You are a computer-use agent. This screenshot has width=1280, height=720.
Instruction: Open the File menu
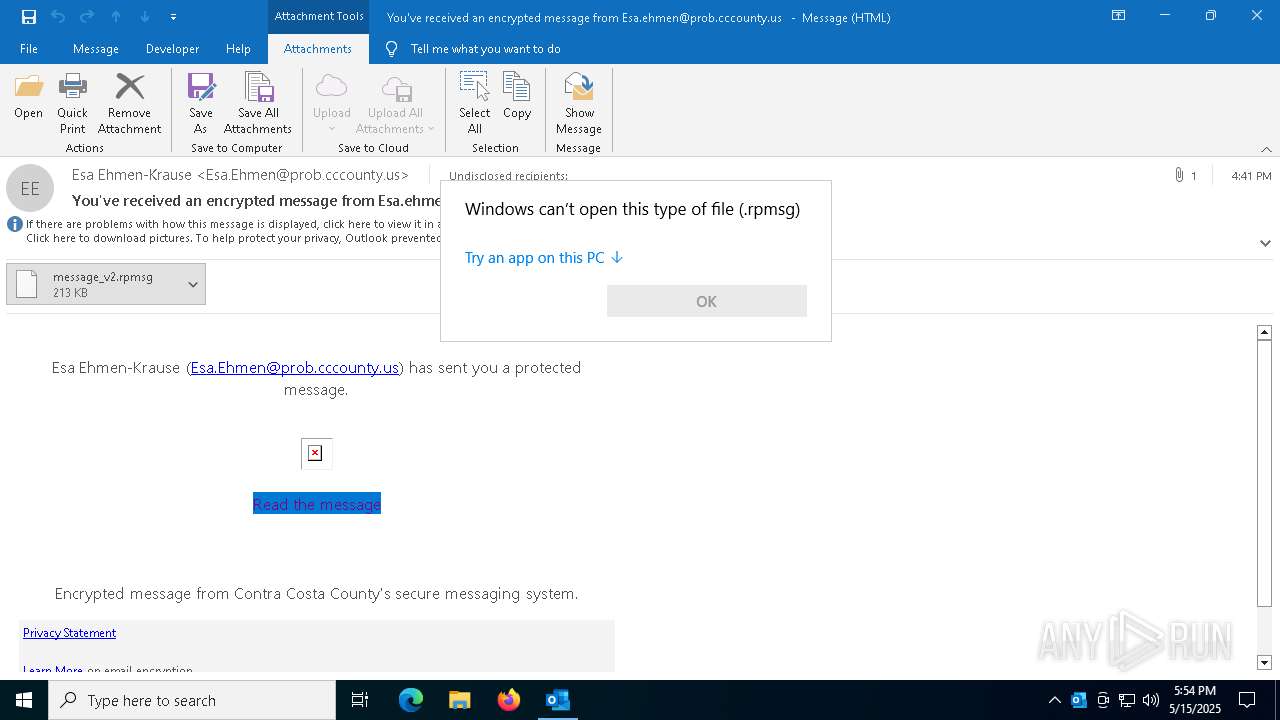click(x=29, y=49)
